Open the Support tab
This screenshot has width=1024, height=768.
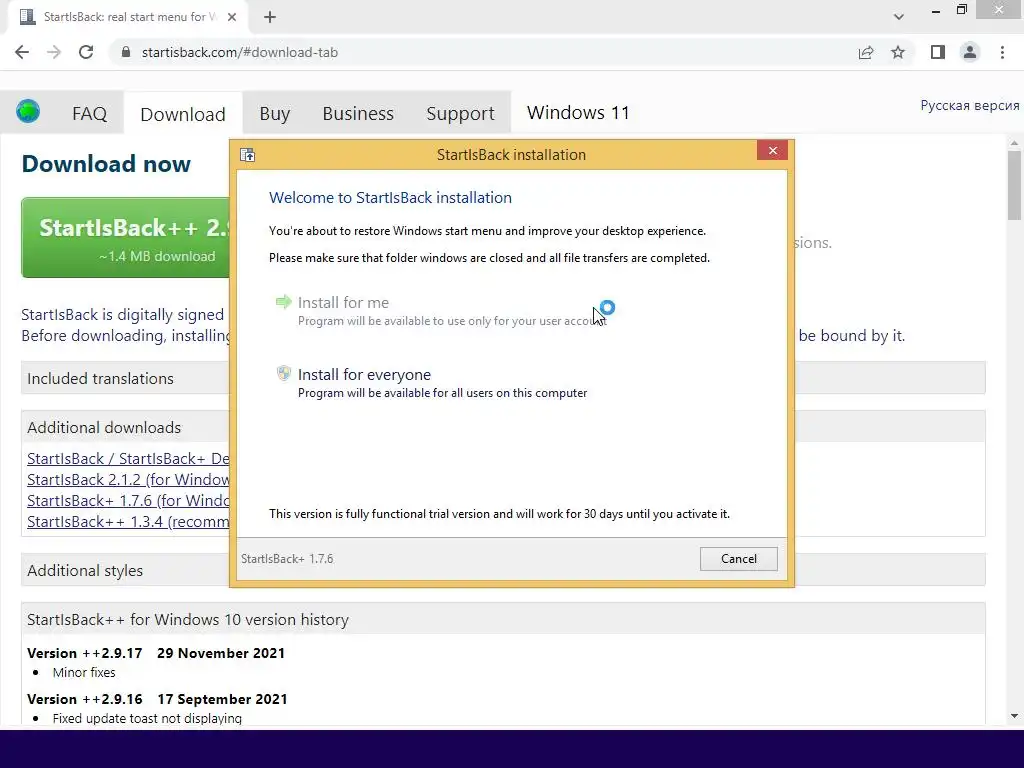point(460,114)
